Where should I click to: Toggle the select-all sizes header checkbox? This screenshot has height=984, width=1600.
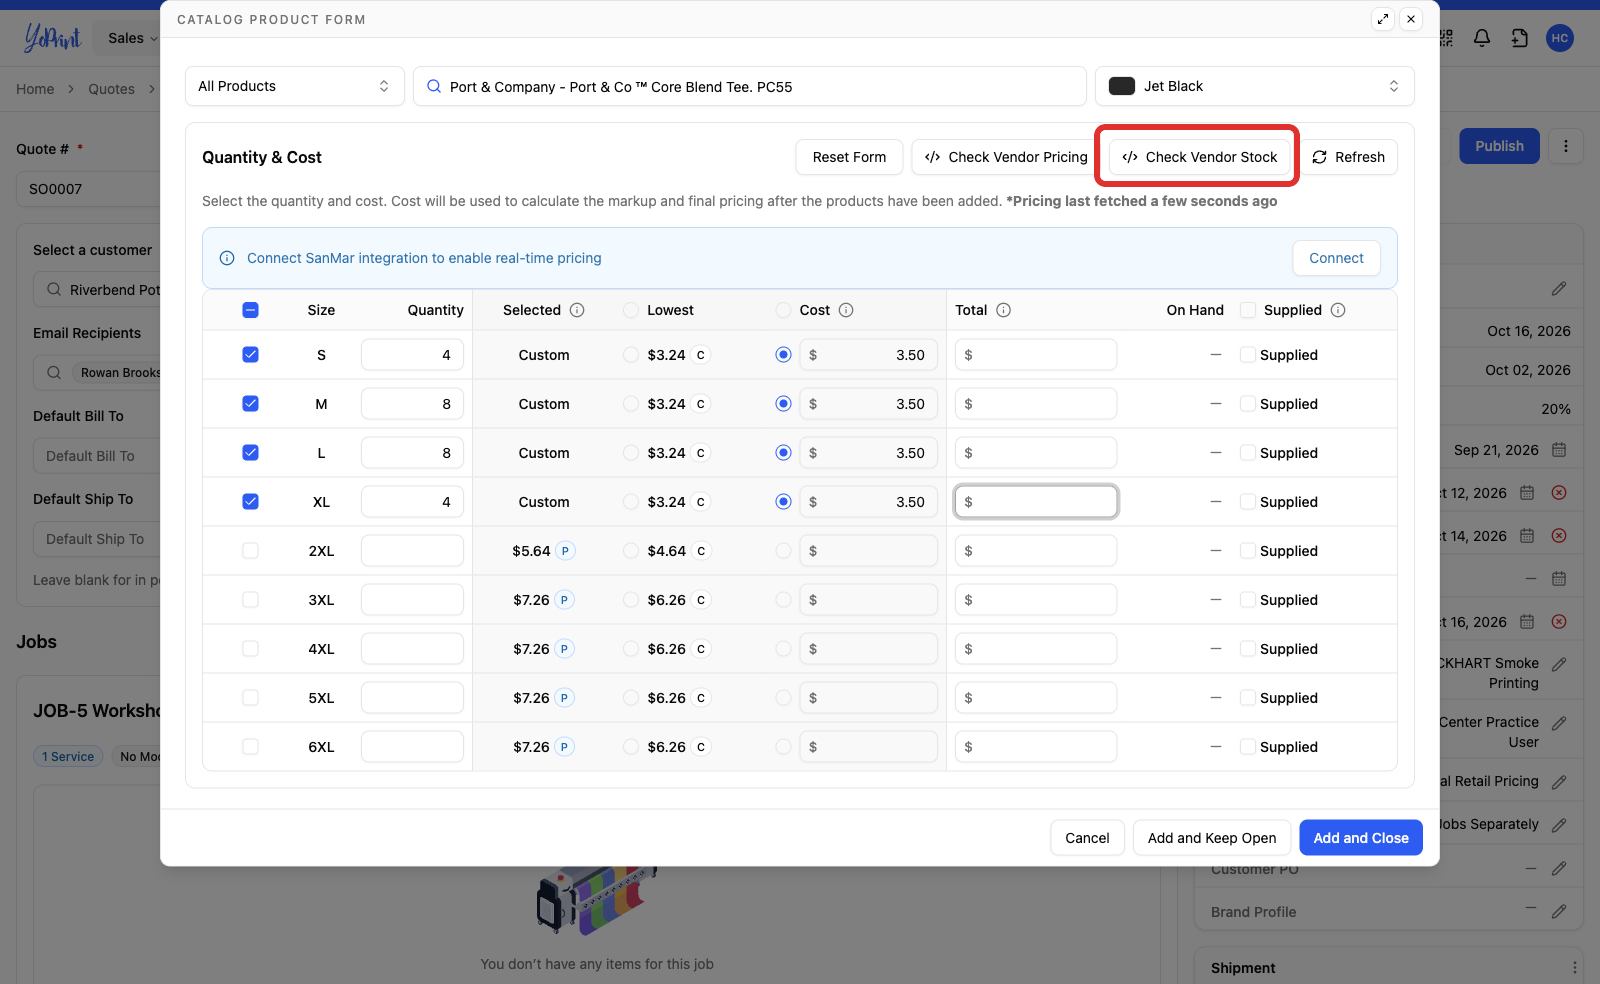251,310
